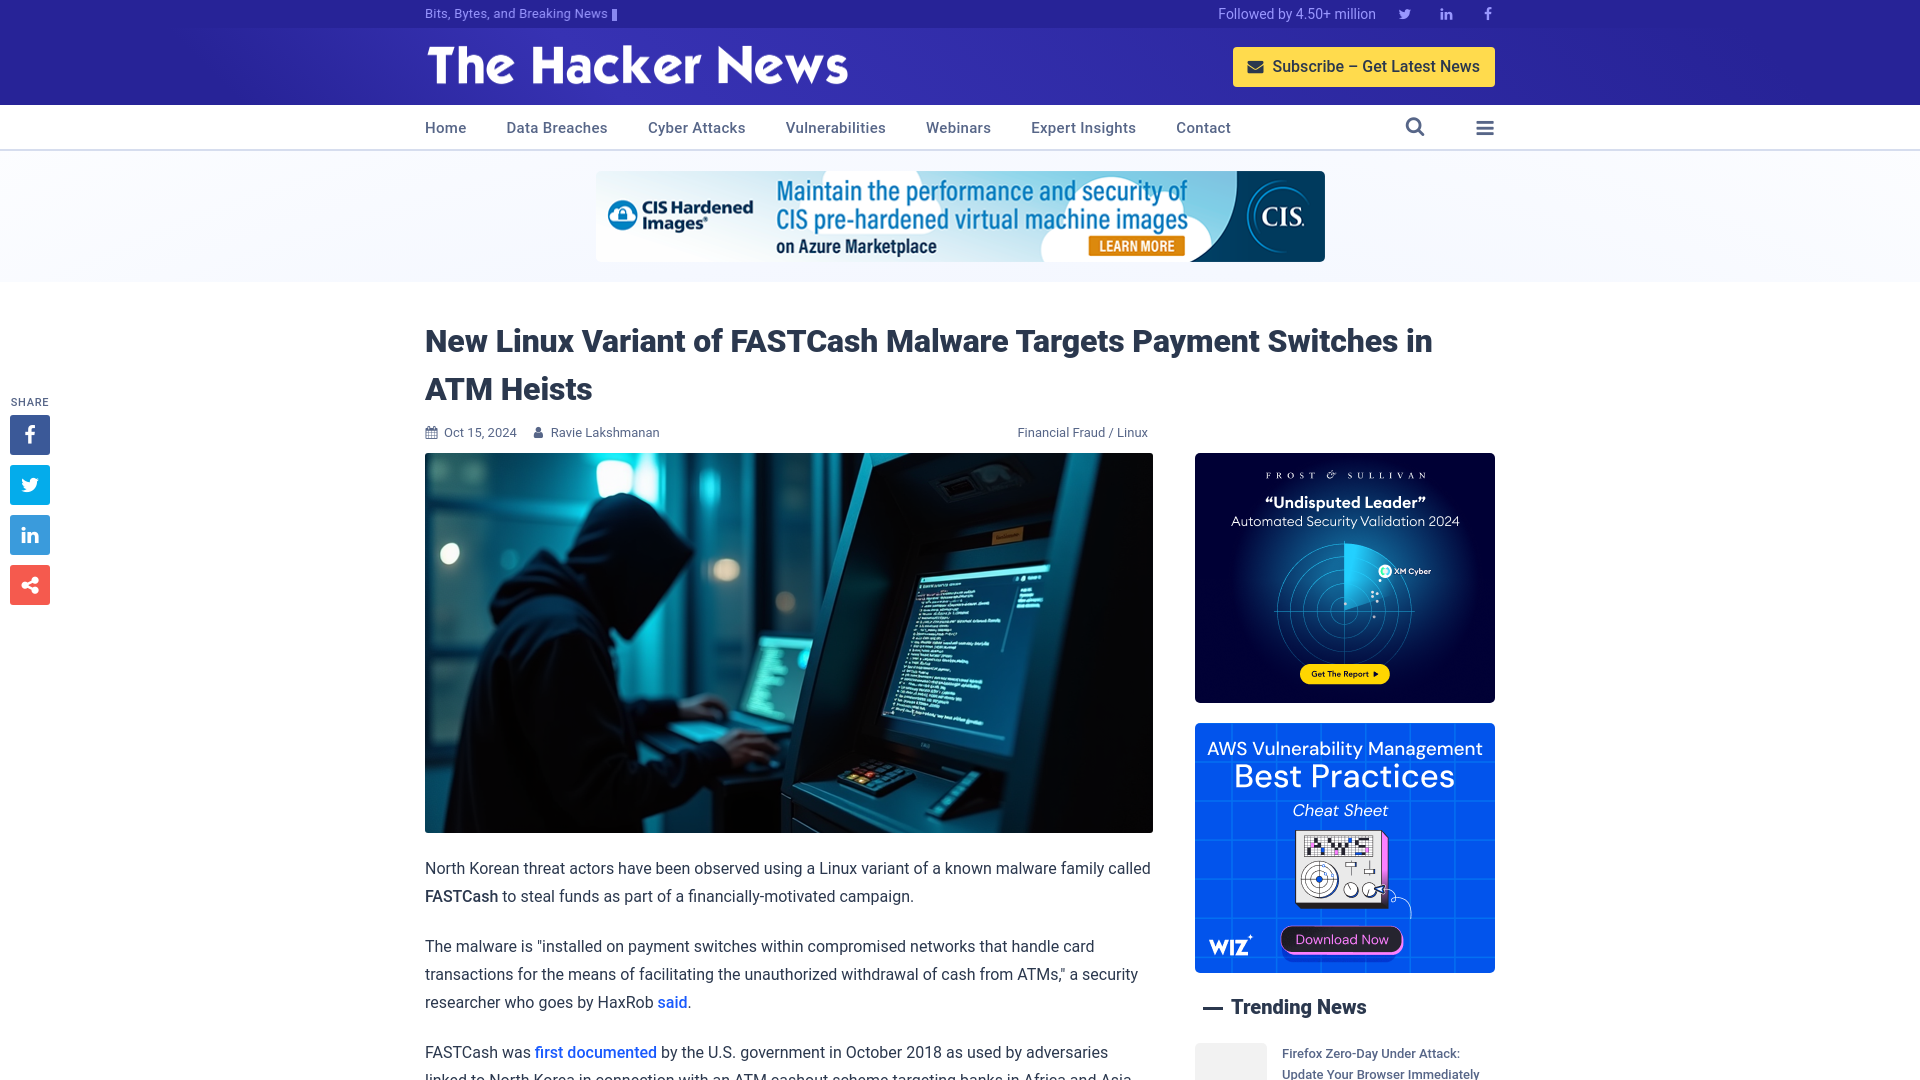Click the generic share icon
Screen dimensions: 1920x1080
(x=29, y=584)
